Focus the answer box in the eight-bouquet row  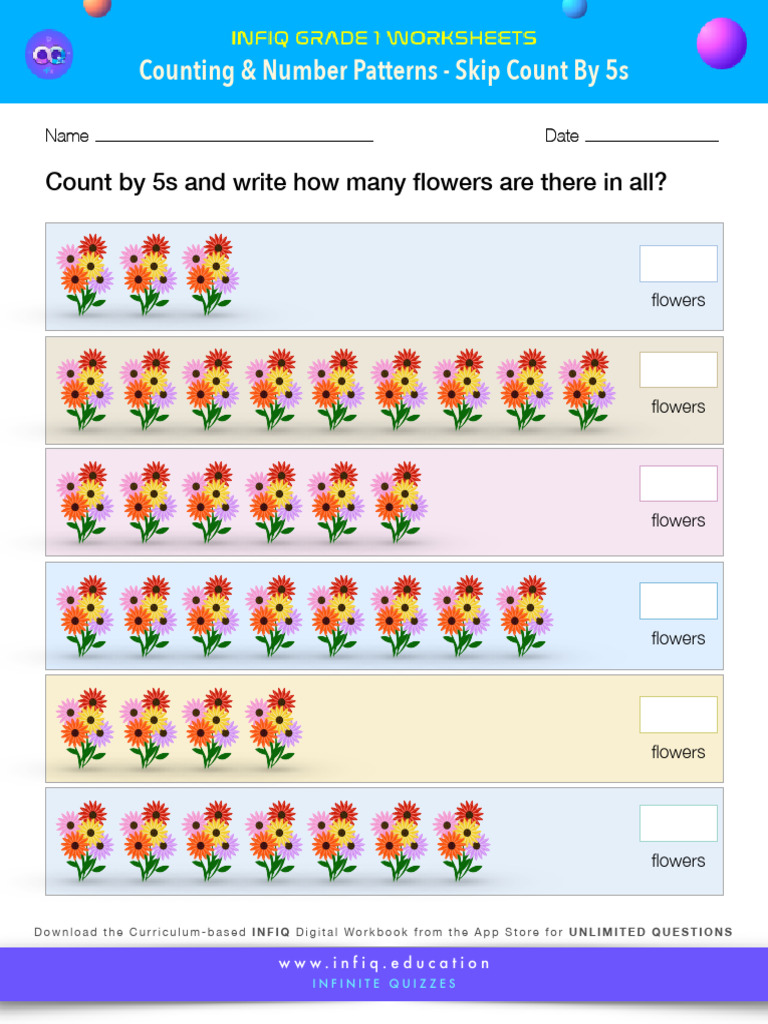[678, 601]
